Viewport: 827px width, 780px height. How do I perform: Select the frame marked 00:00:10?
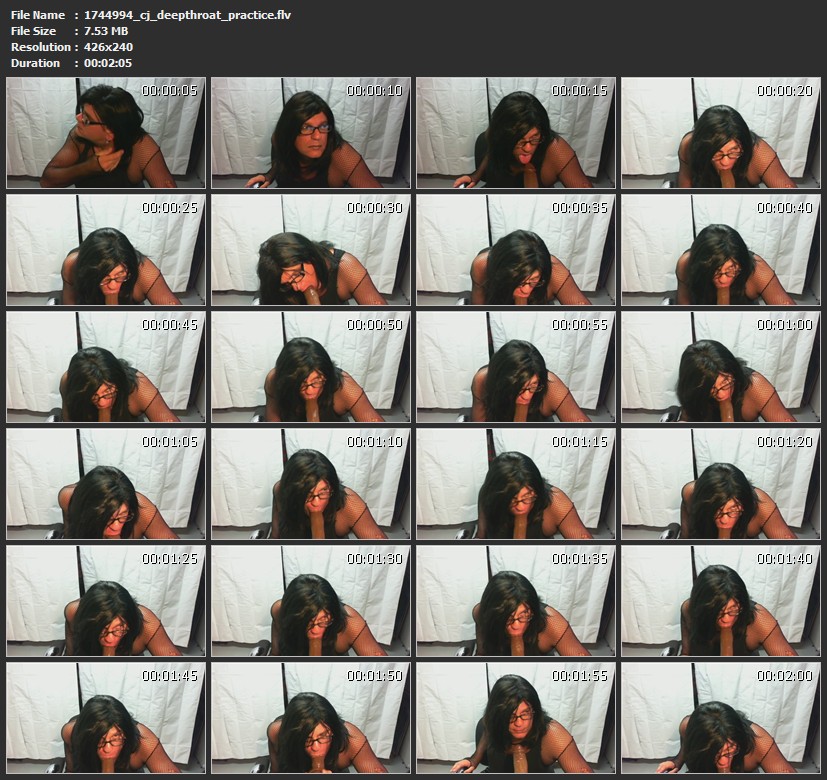(x=311, y=133)
